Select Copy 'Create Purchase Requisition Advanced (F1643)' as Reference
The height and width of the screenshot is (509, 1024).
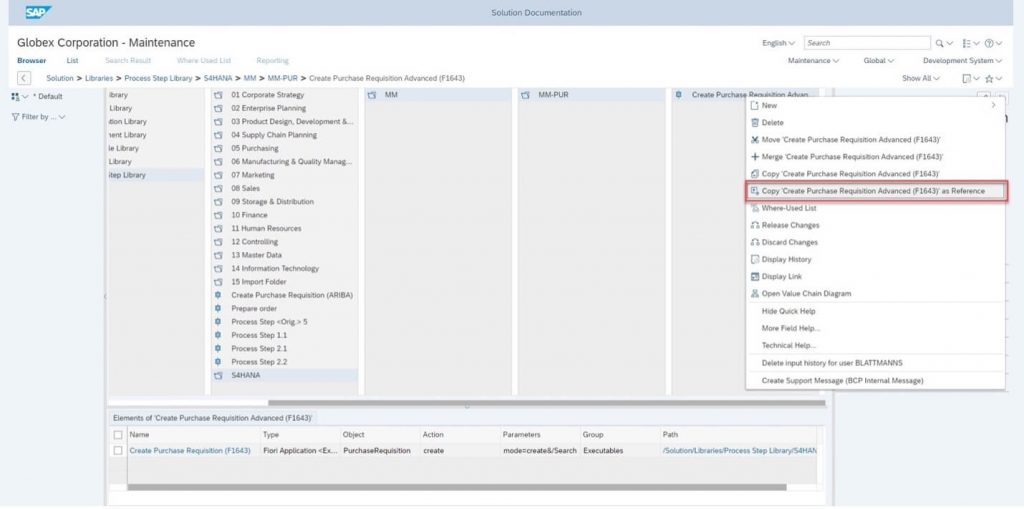[876, 191]
